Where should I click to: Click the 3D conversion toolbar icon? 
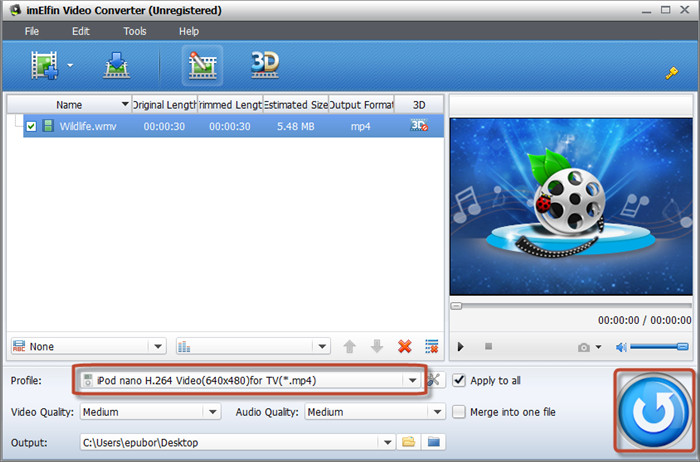point(265,65)
